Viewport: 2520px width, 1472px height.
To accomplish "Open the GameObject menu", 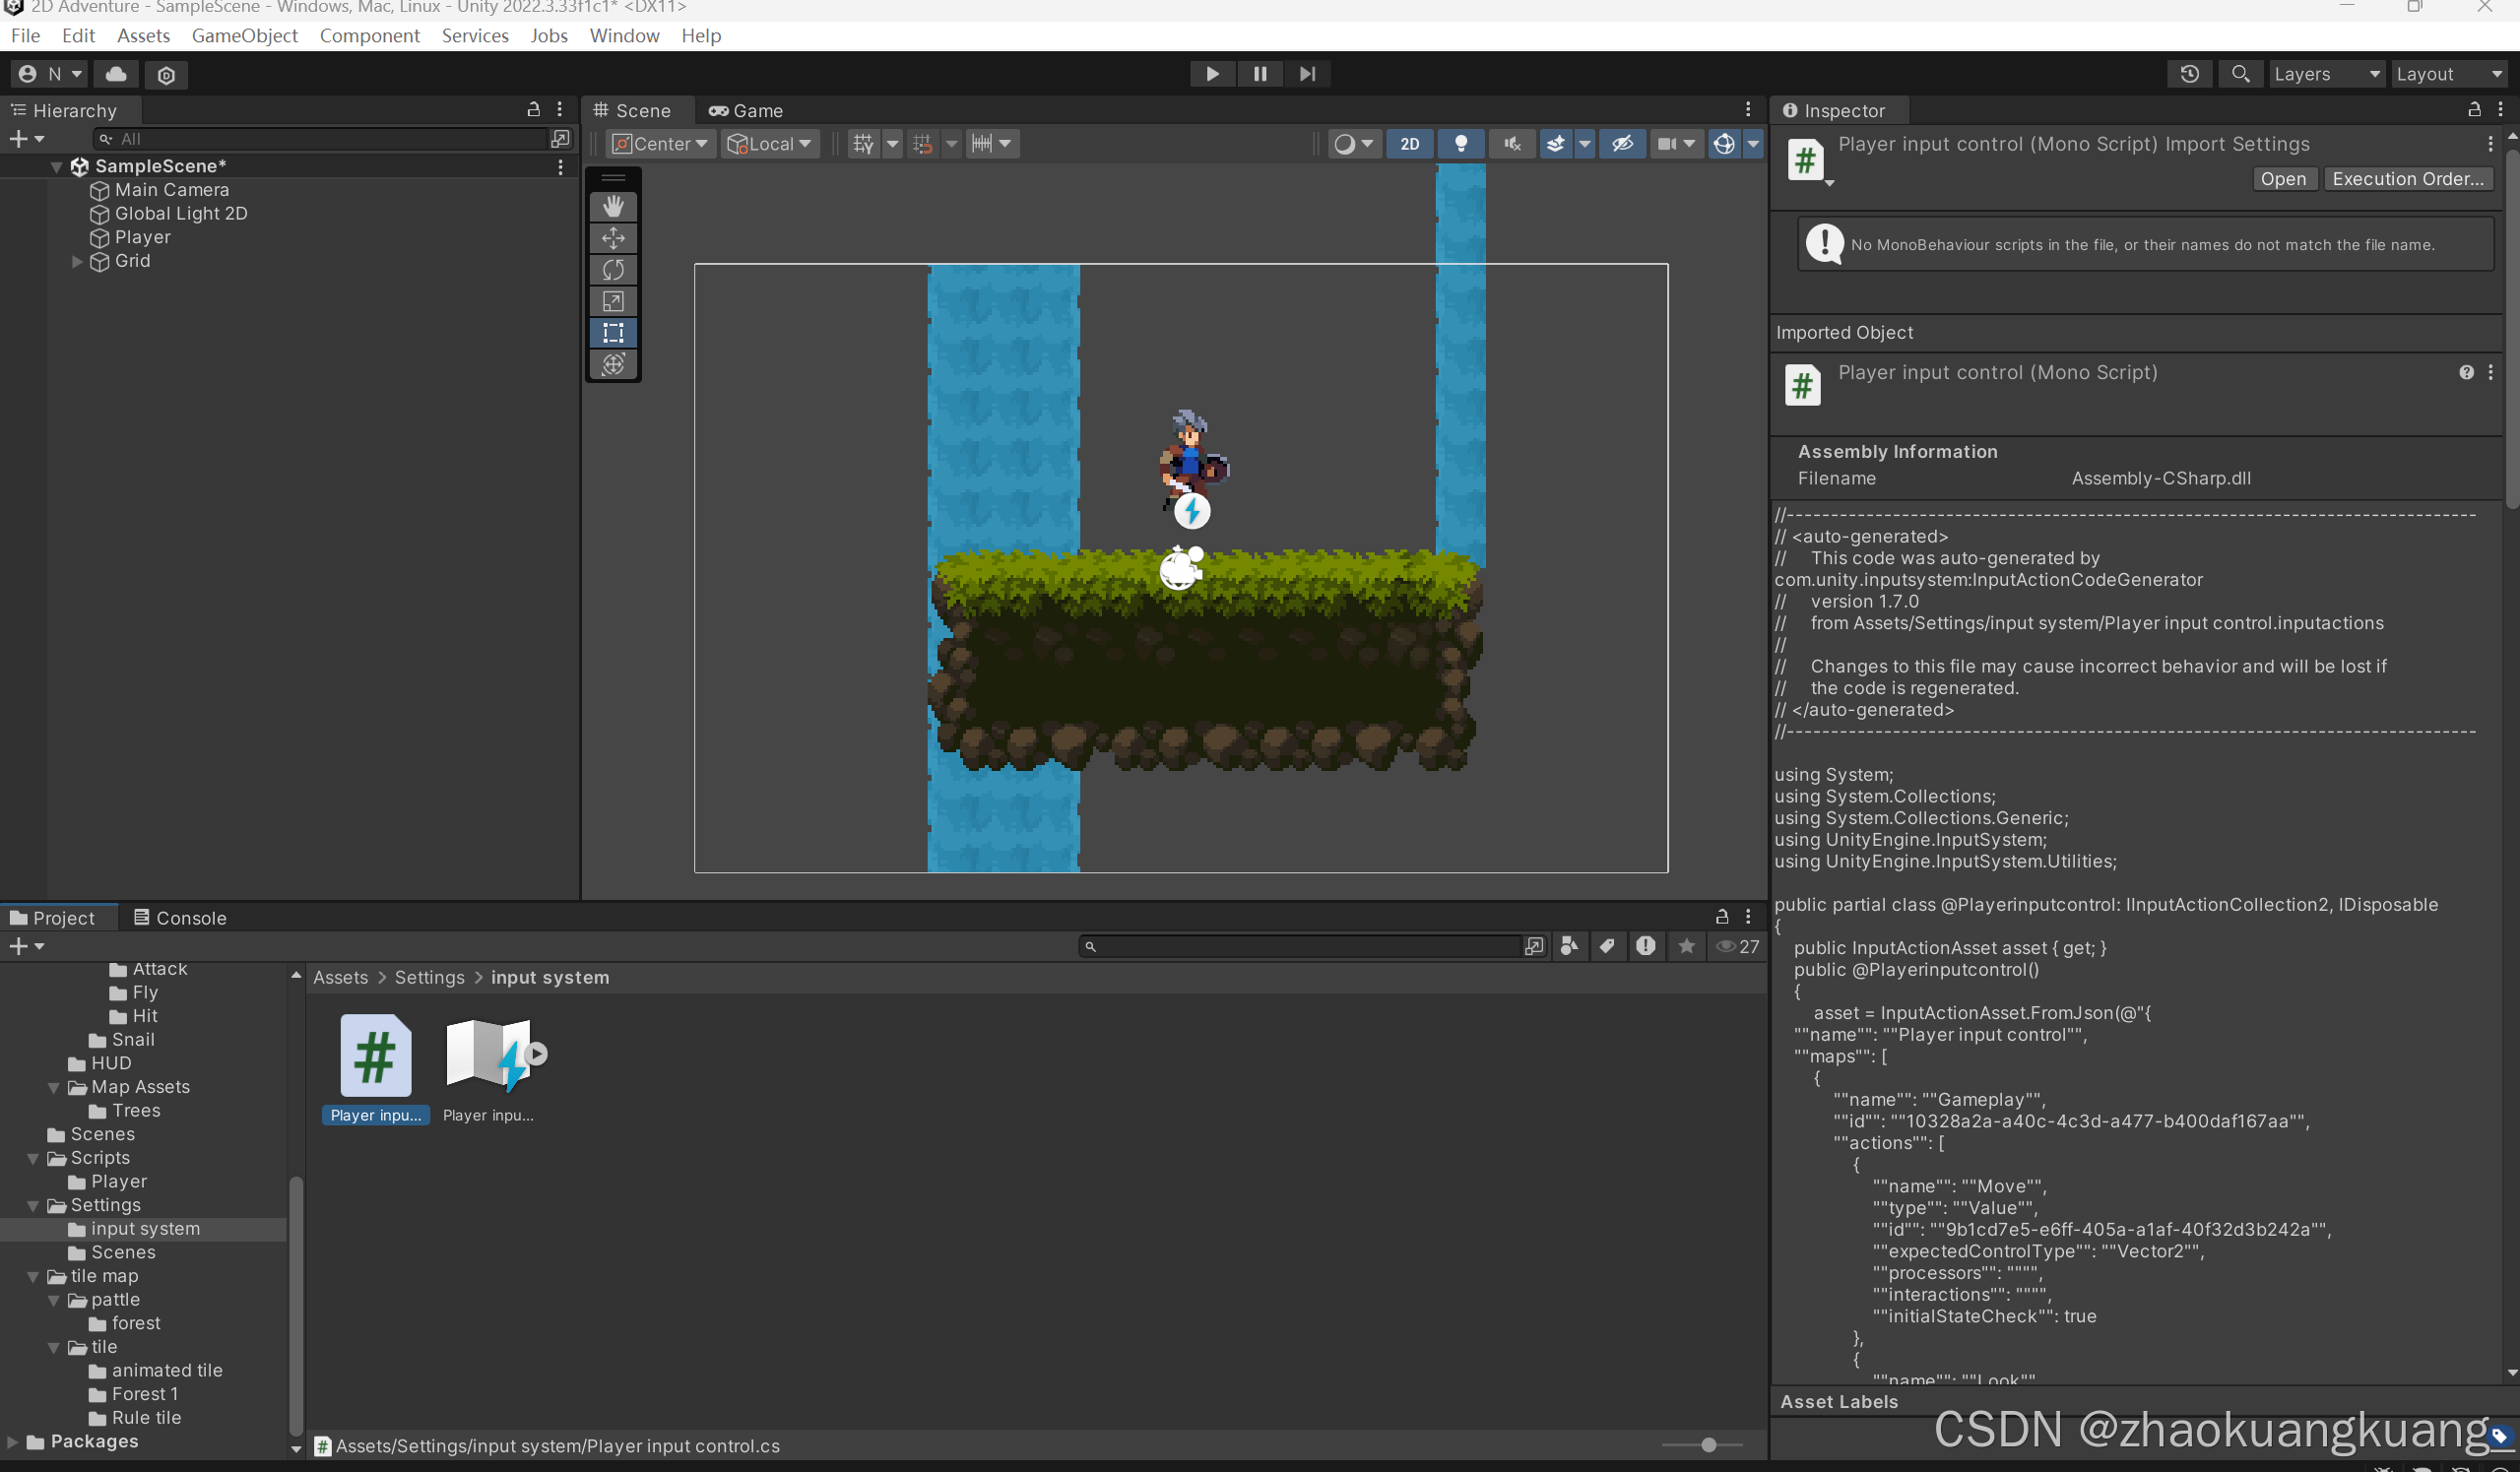I will (x=244, y=36).
